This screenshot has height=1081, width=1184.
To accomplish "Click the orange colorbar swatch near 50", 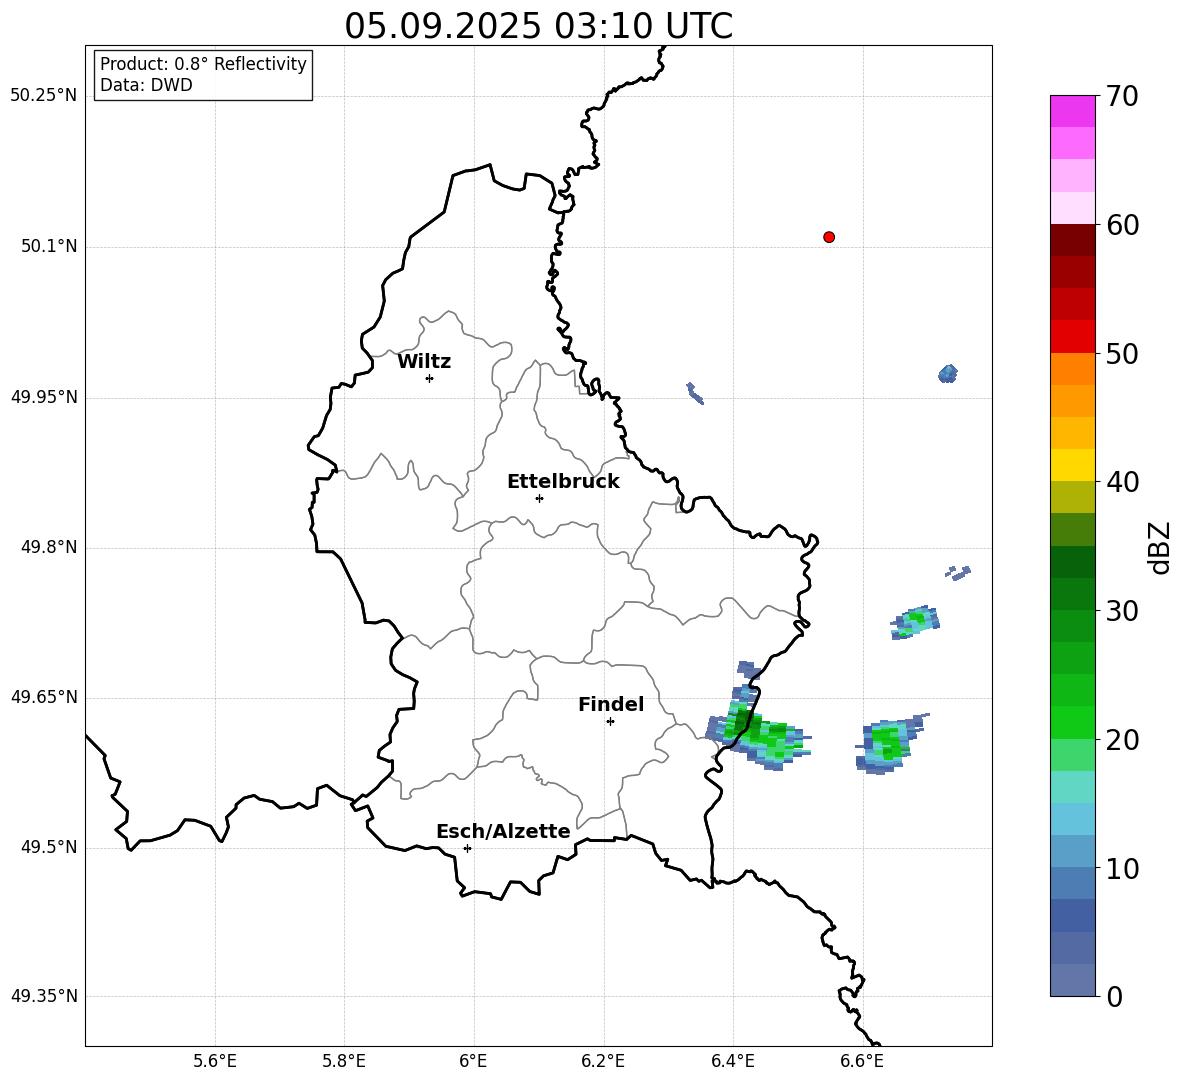I will tap(1072, 369).
